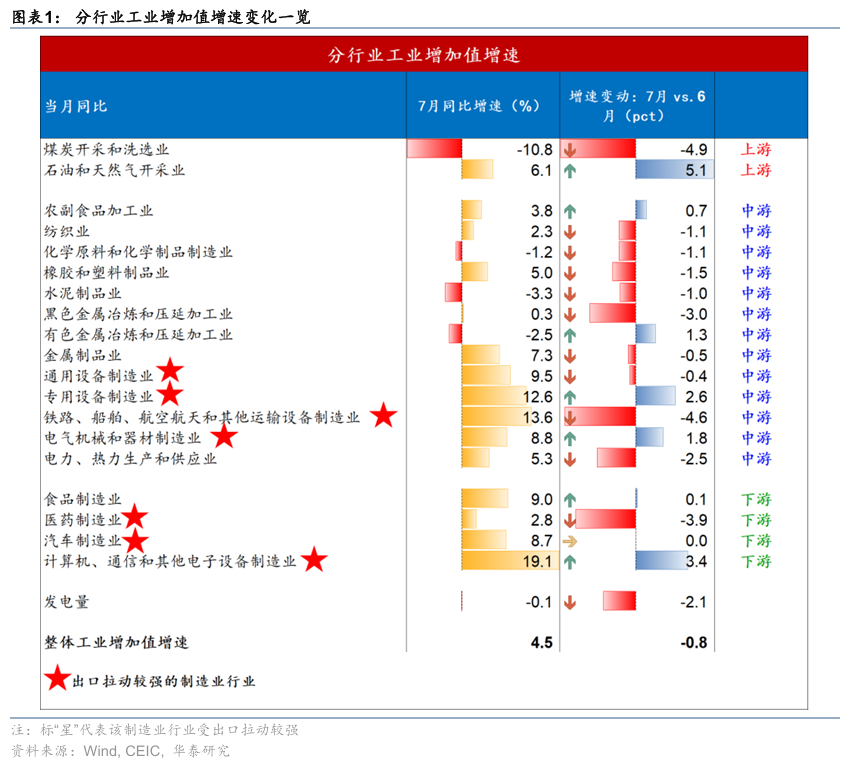Click the legend text 出口拉动较强的制造业行业

[164, 682]
